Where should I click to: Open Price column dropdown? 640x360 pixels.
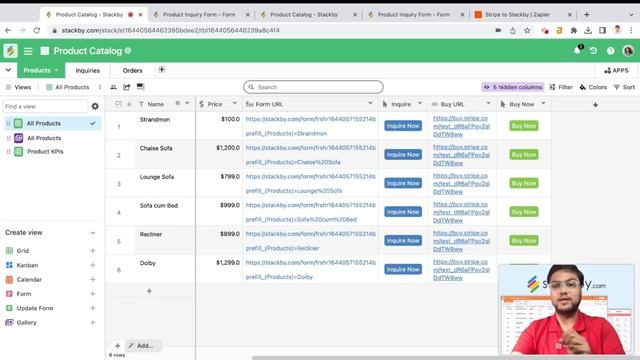(235, 104)
